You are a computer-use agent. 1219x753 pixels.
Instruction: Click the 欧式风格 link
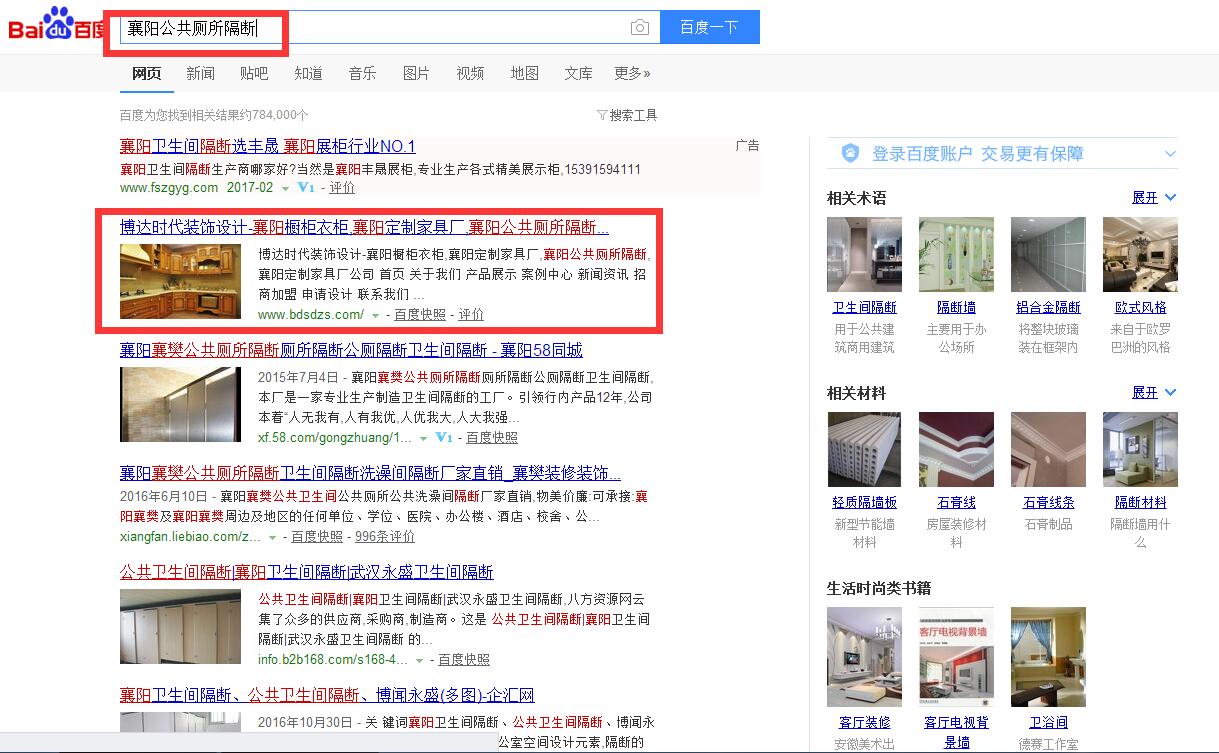click(x=1140, y=308)
